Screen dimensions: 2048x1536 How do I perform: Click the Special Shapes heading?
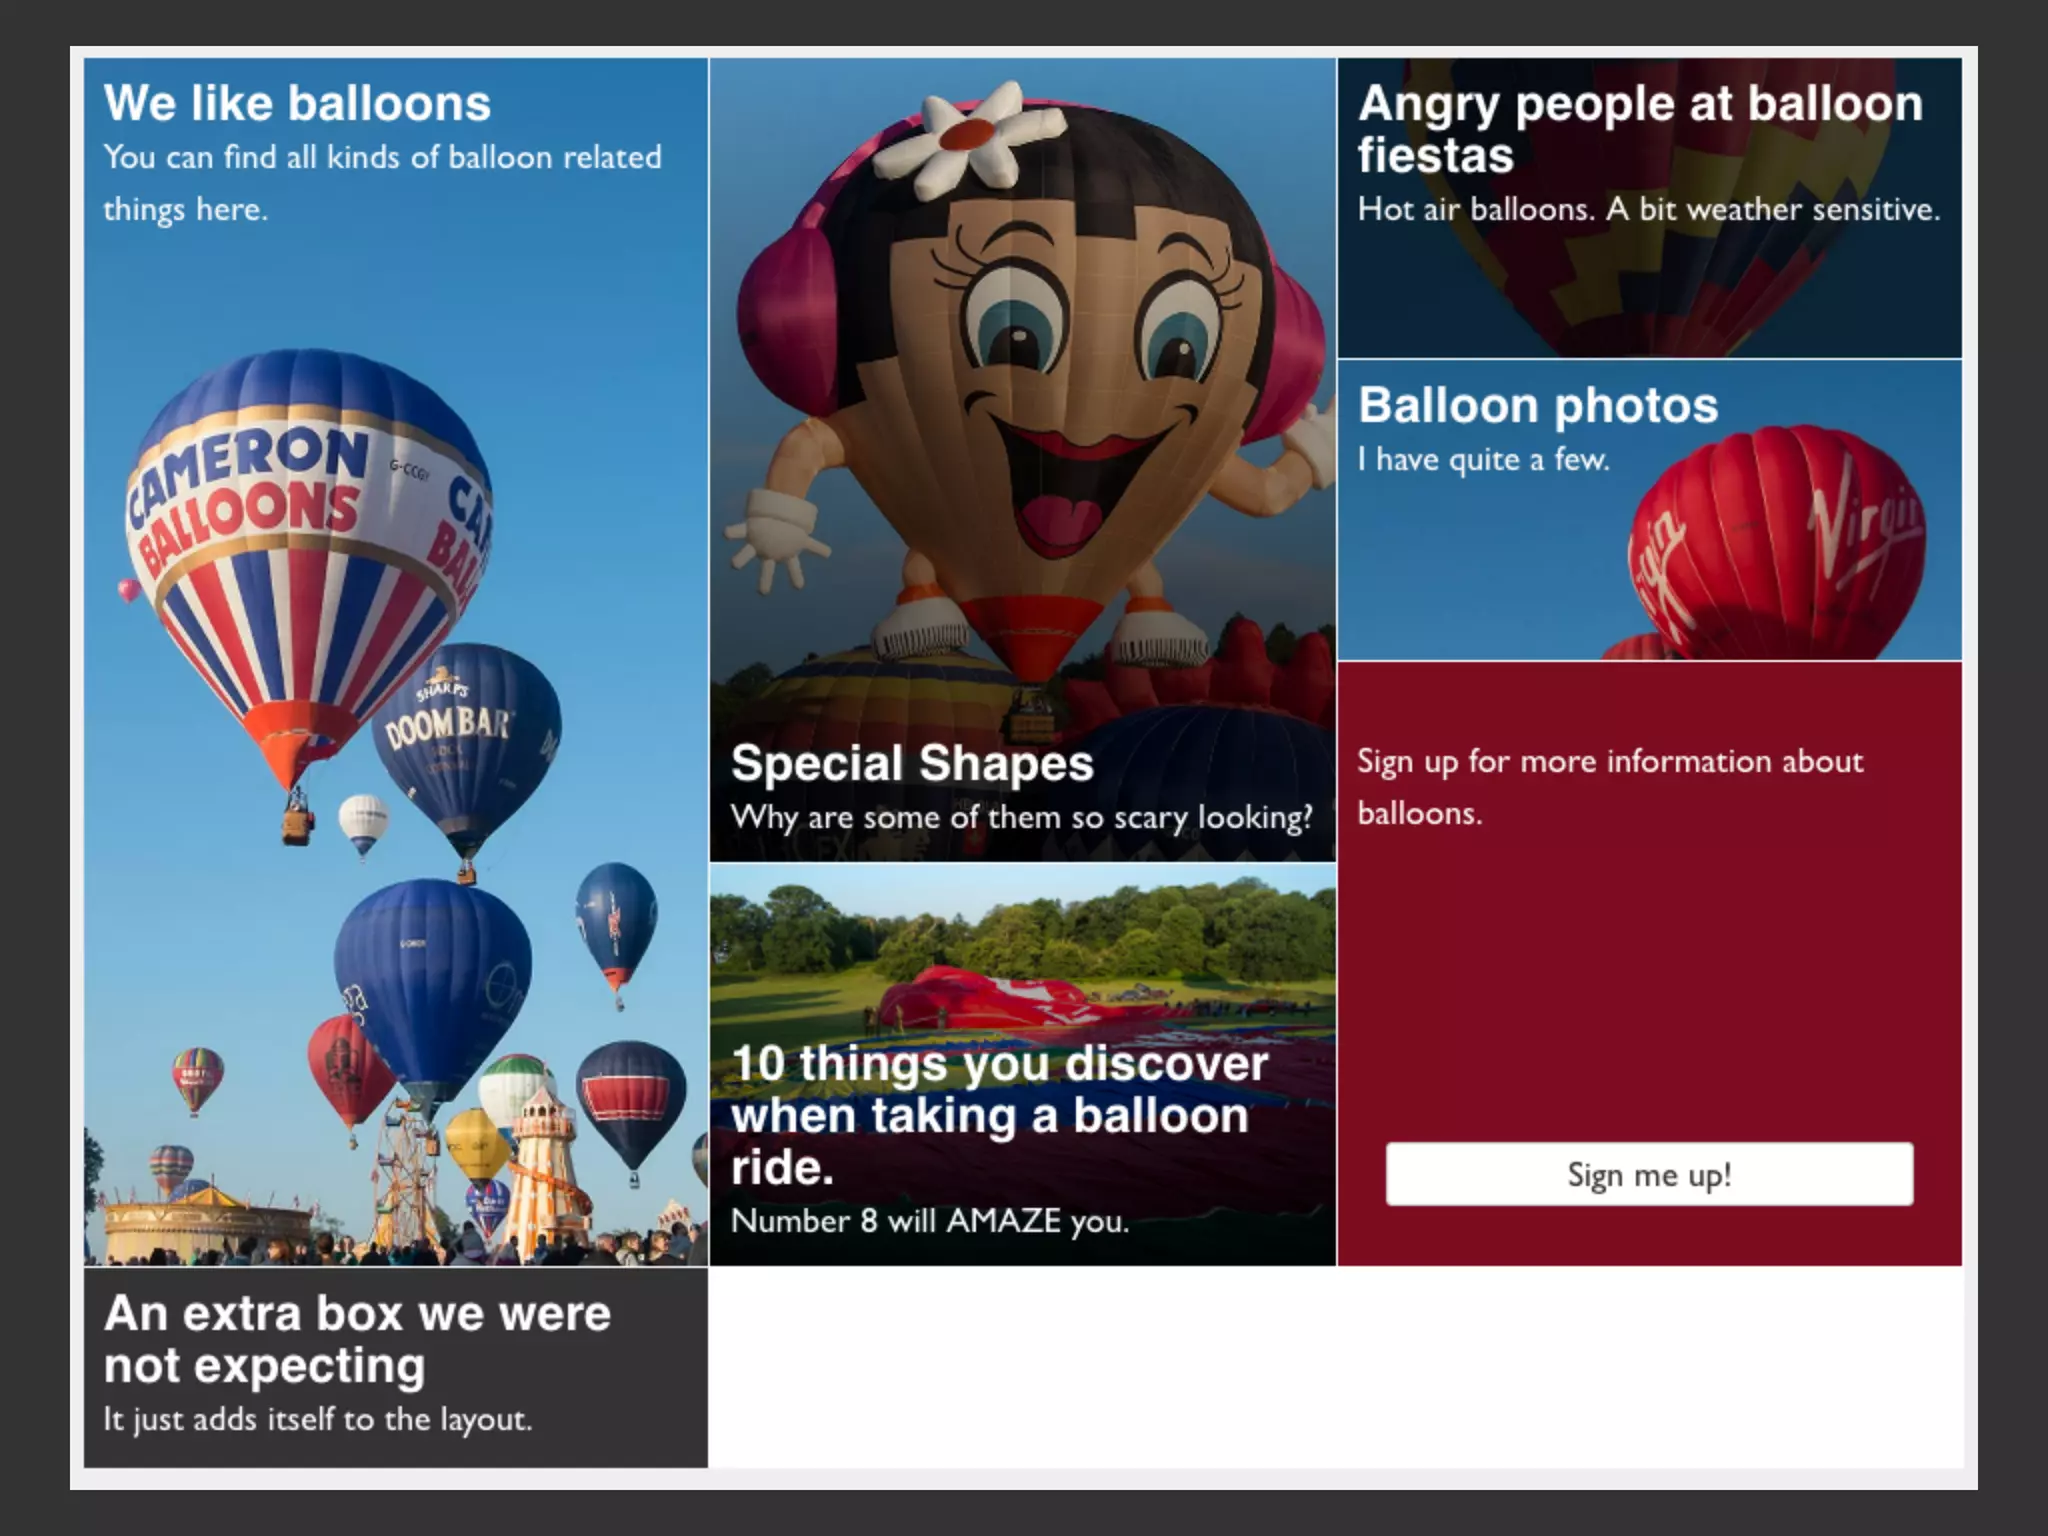click(911, 764)
